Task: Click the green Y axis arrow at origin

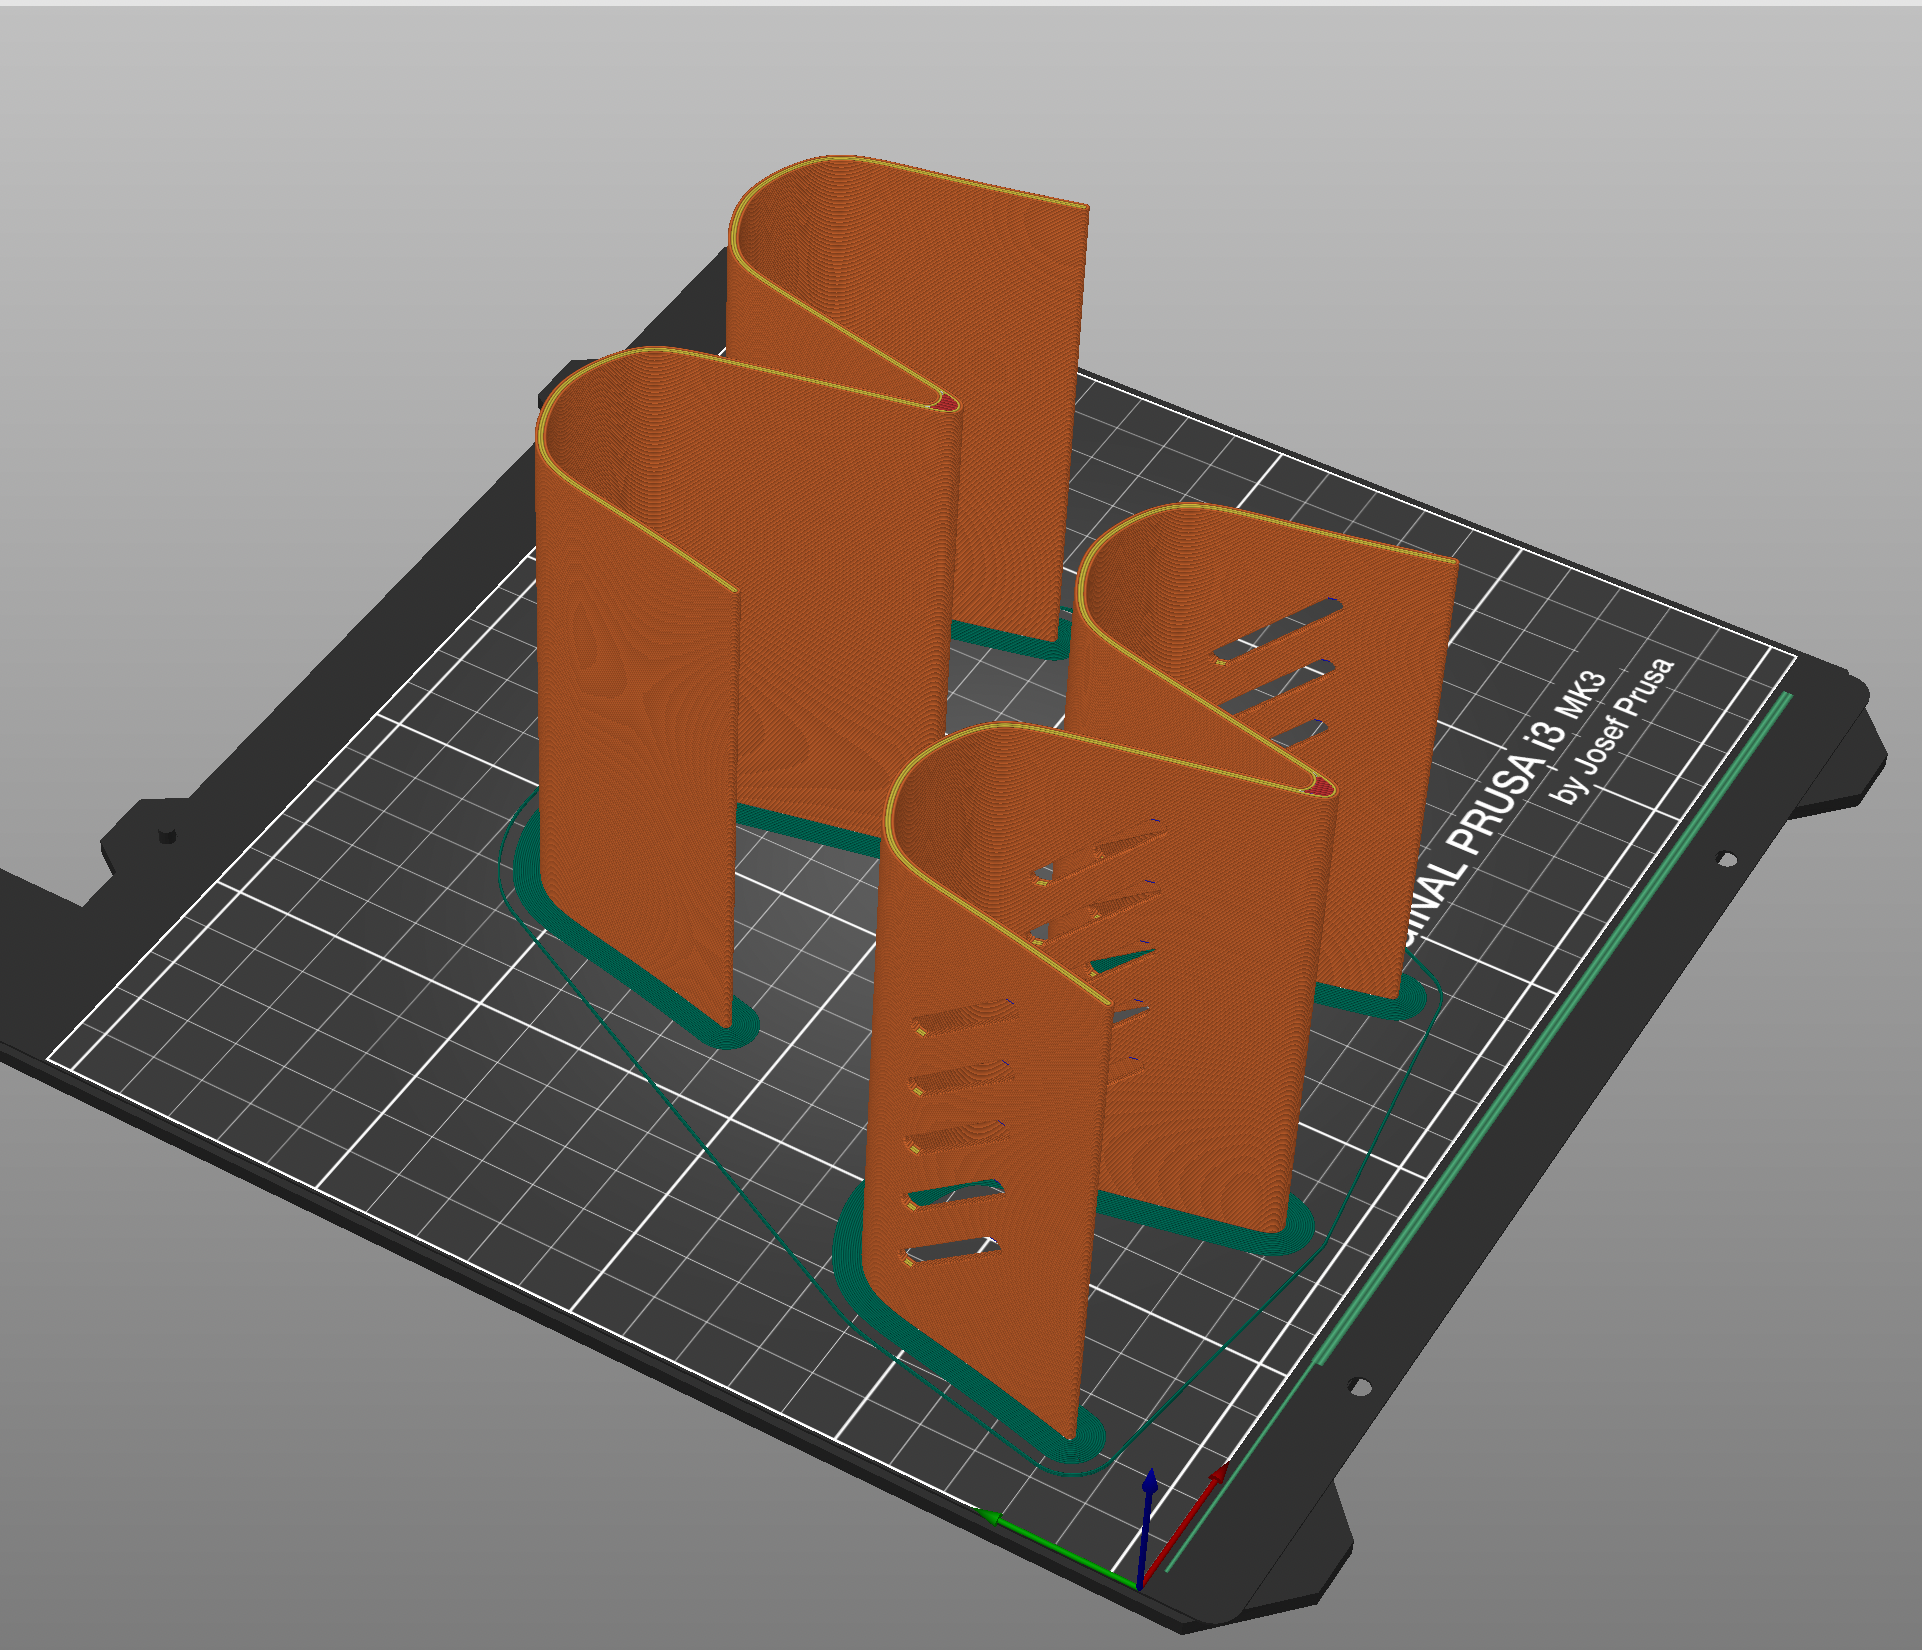Action: (1058, 1550)
